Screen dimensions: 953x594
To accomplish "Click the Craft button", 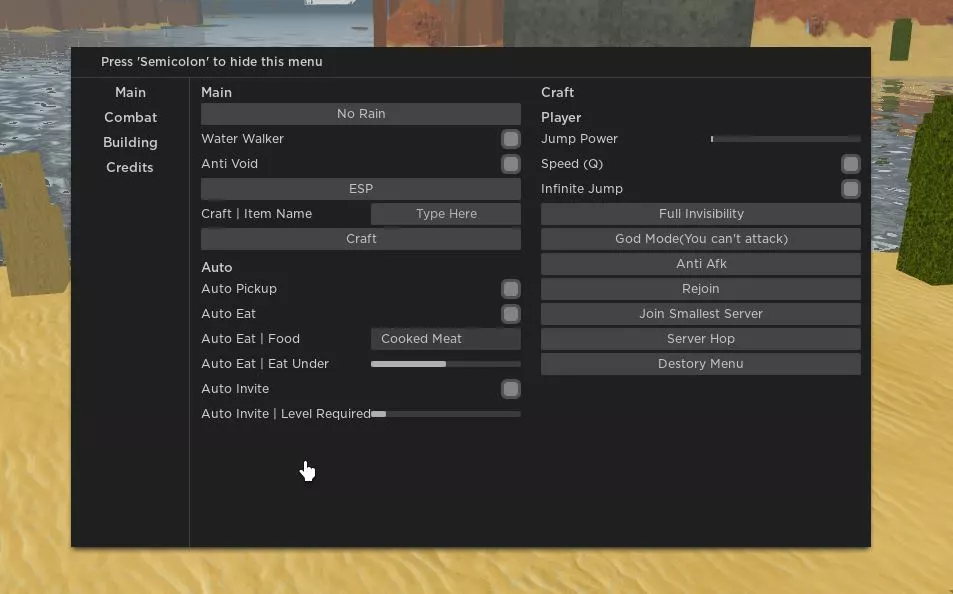I will [x=360, y=239].
